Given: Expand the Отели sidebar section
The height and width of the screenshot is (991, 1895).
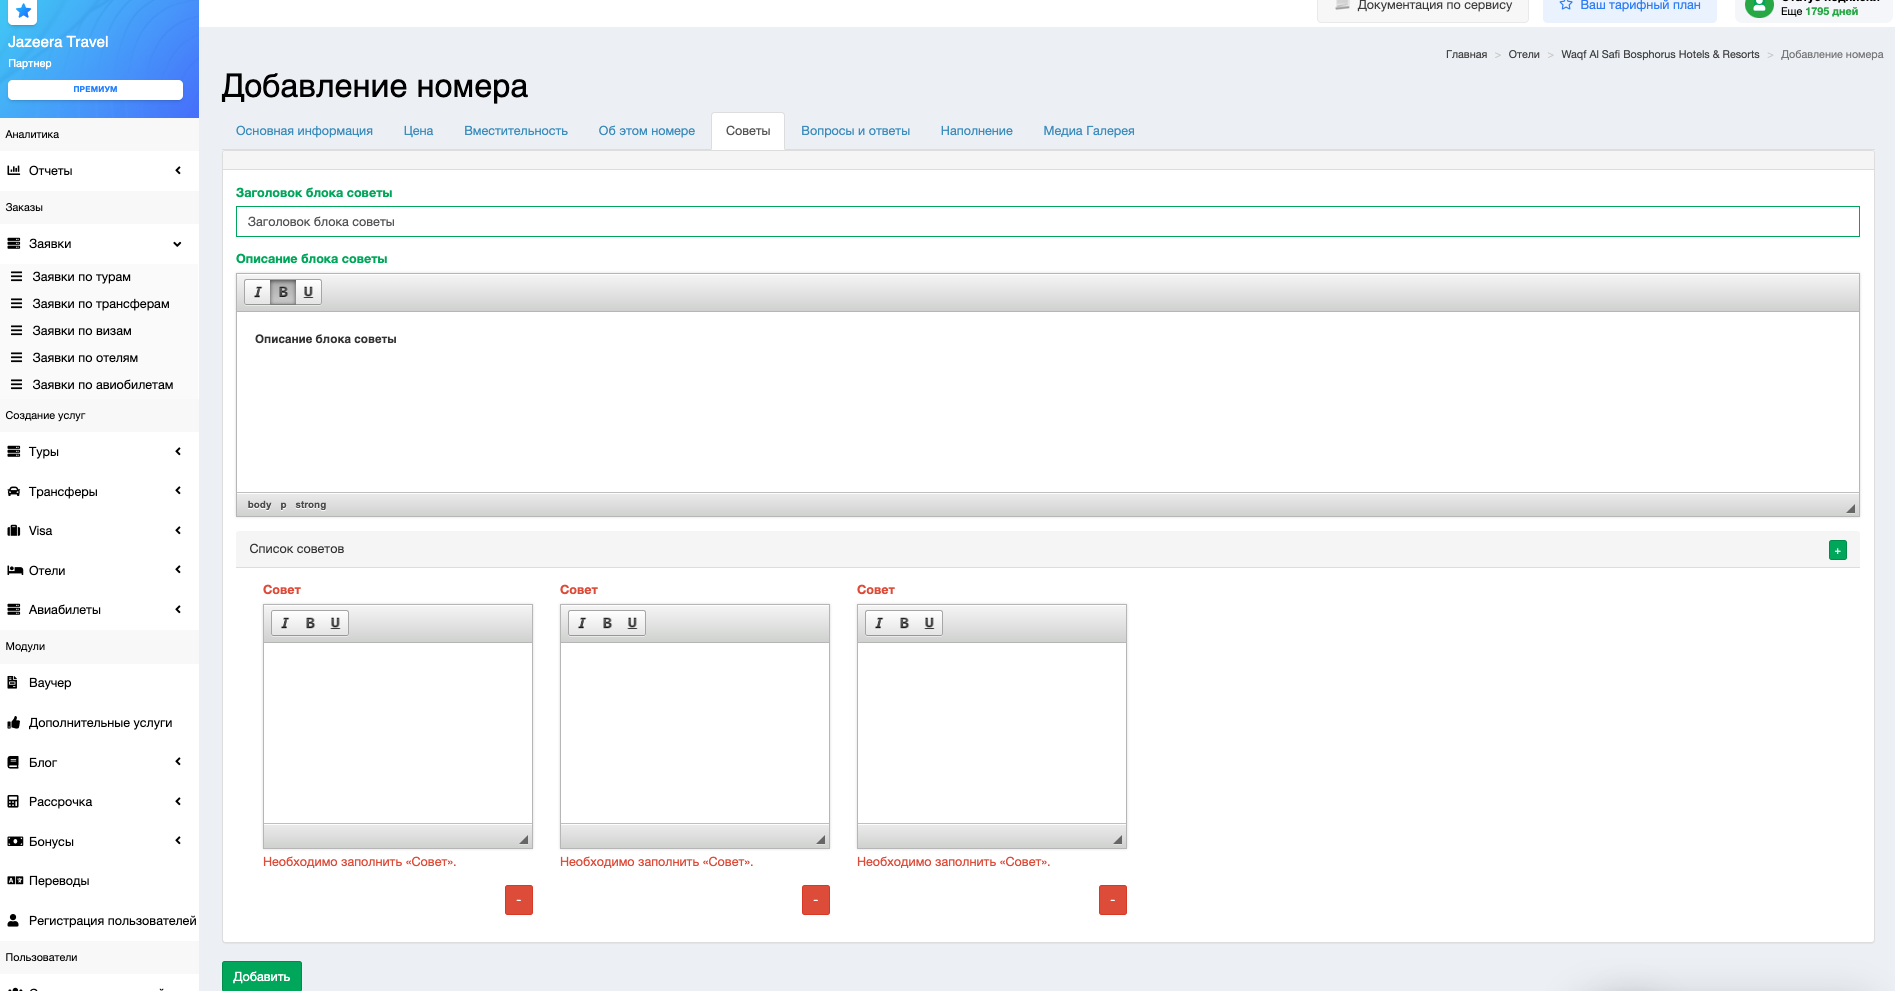Looking at the screenshot, I should pos(95,571).
